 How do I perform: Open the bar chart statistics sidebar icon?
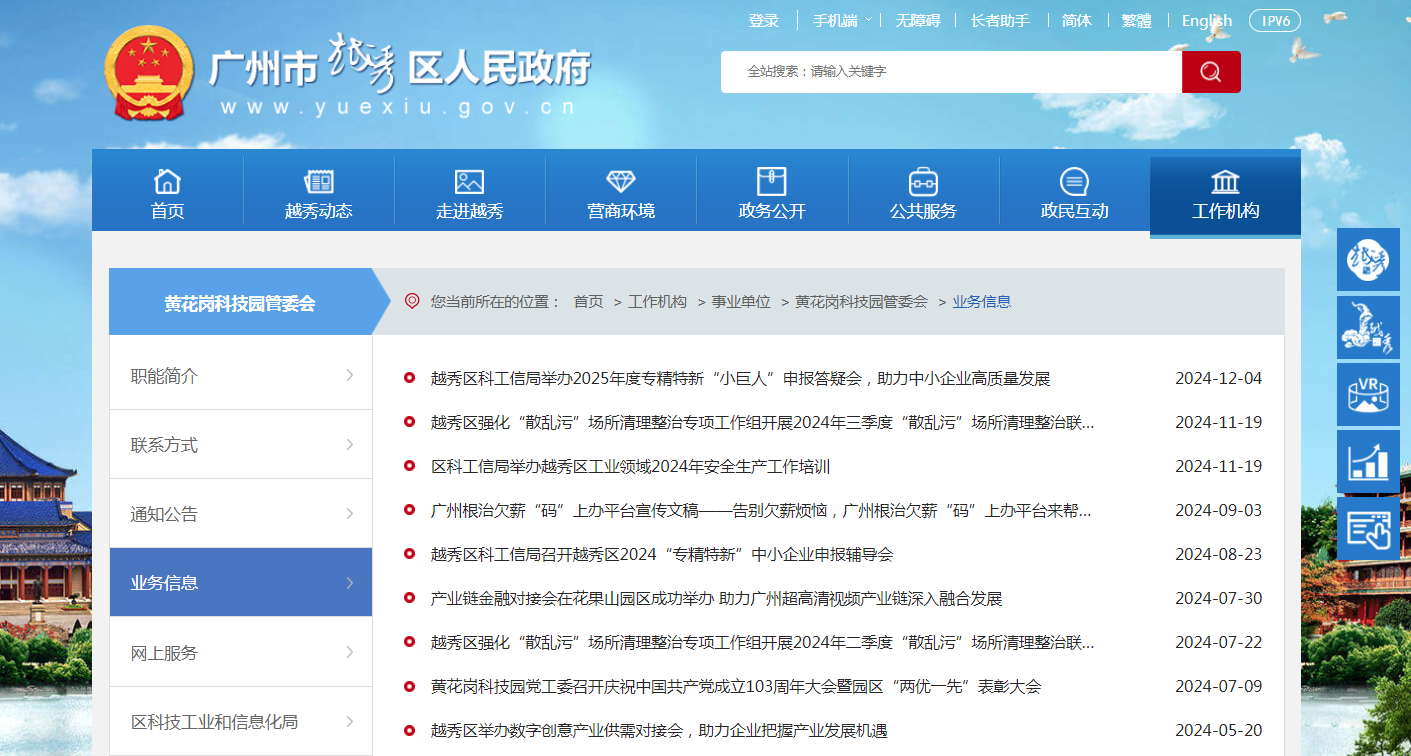[1368, 461]
